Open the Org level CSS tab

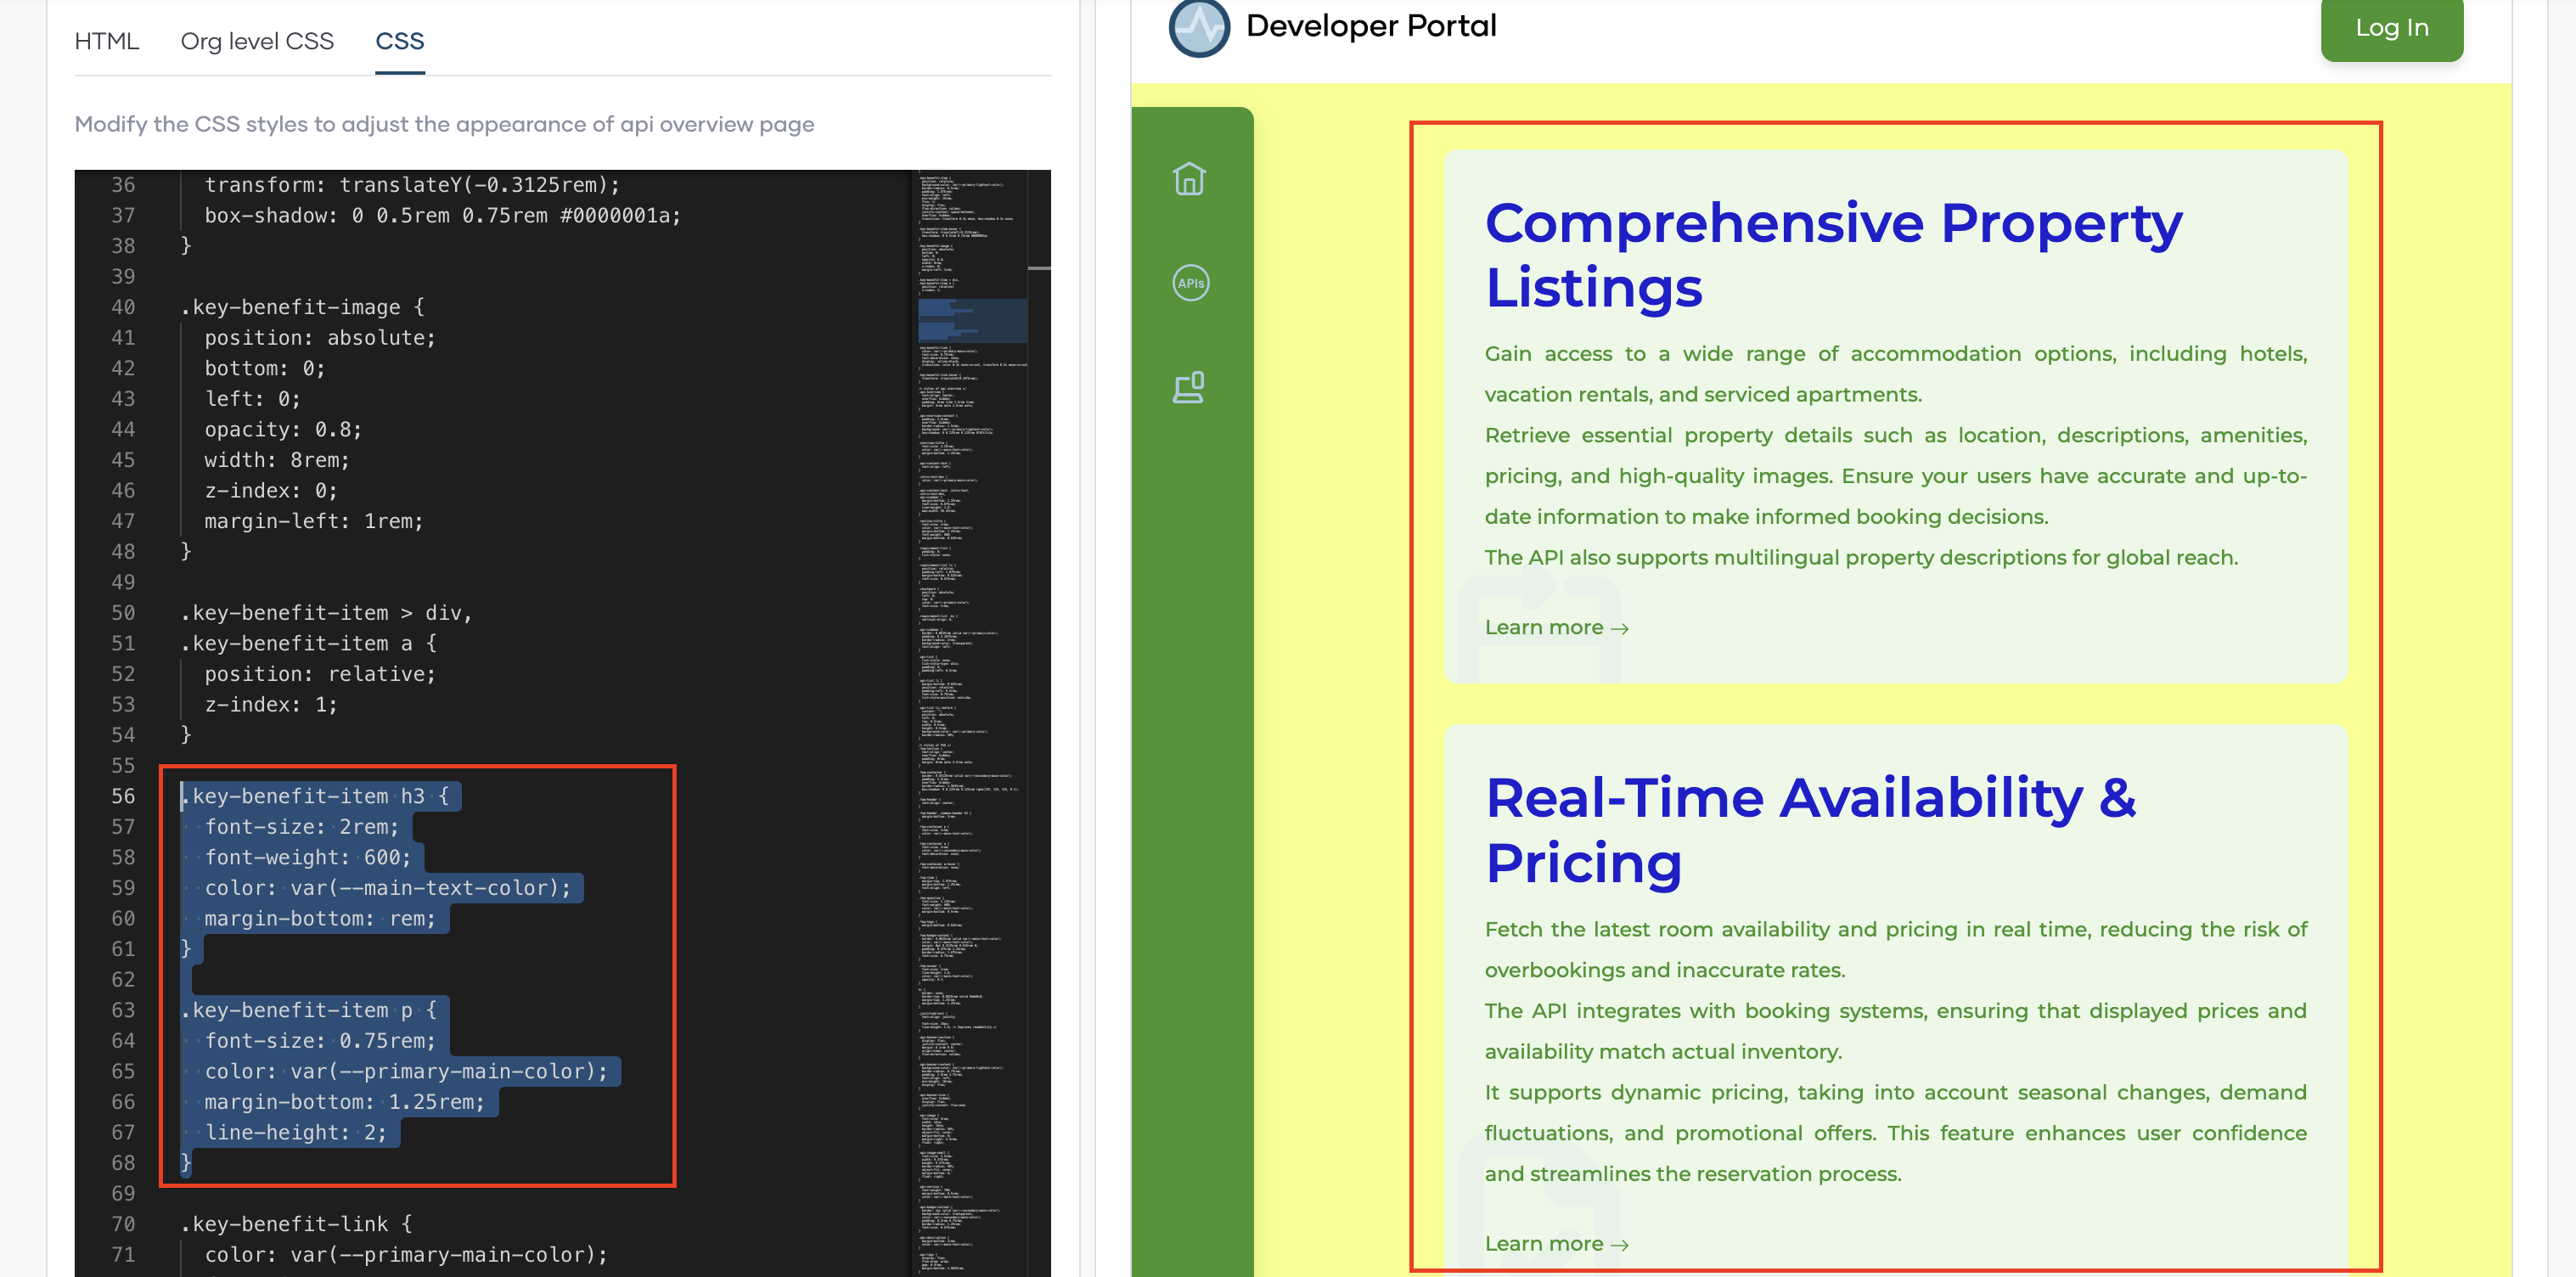pyautogui.click(x=257, y=41)
